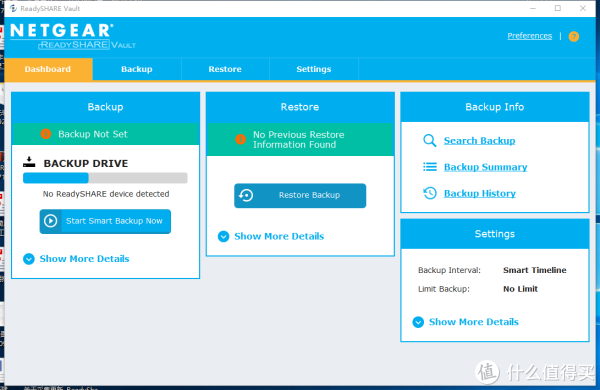The image size is (600, 390).
Task: Minimize the ReadySHARE Vault window
Action: 533,8
